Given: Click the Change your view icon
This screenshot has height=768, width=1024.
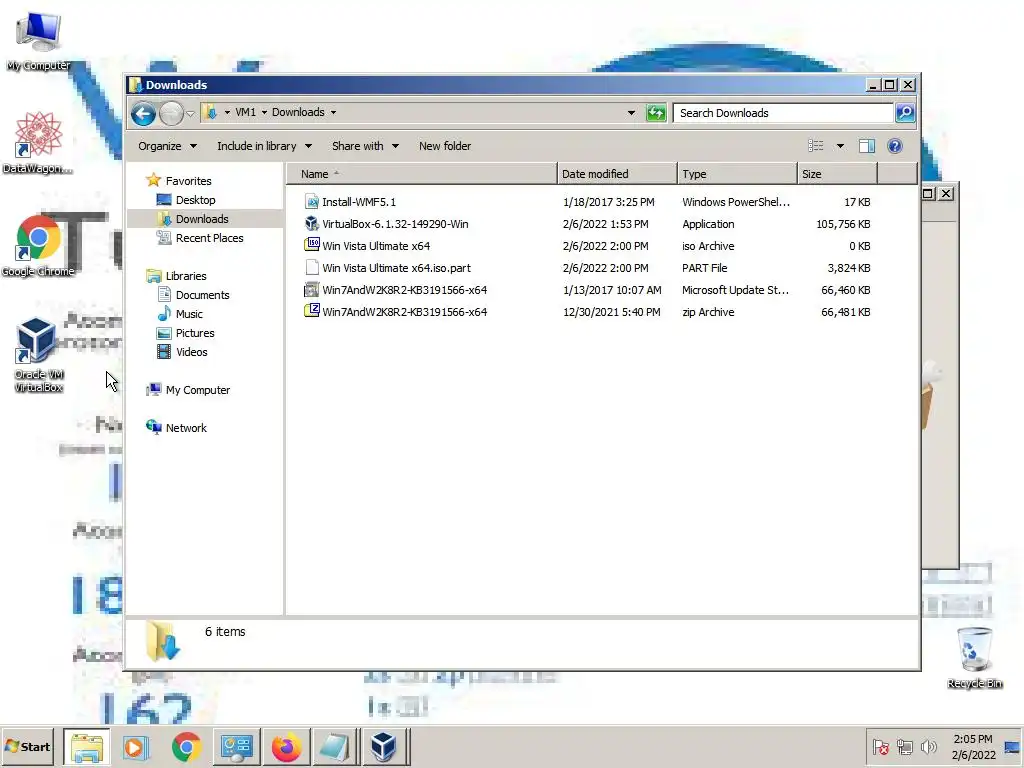Looking at the screenshot, I should pos(816,146).
